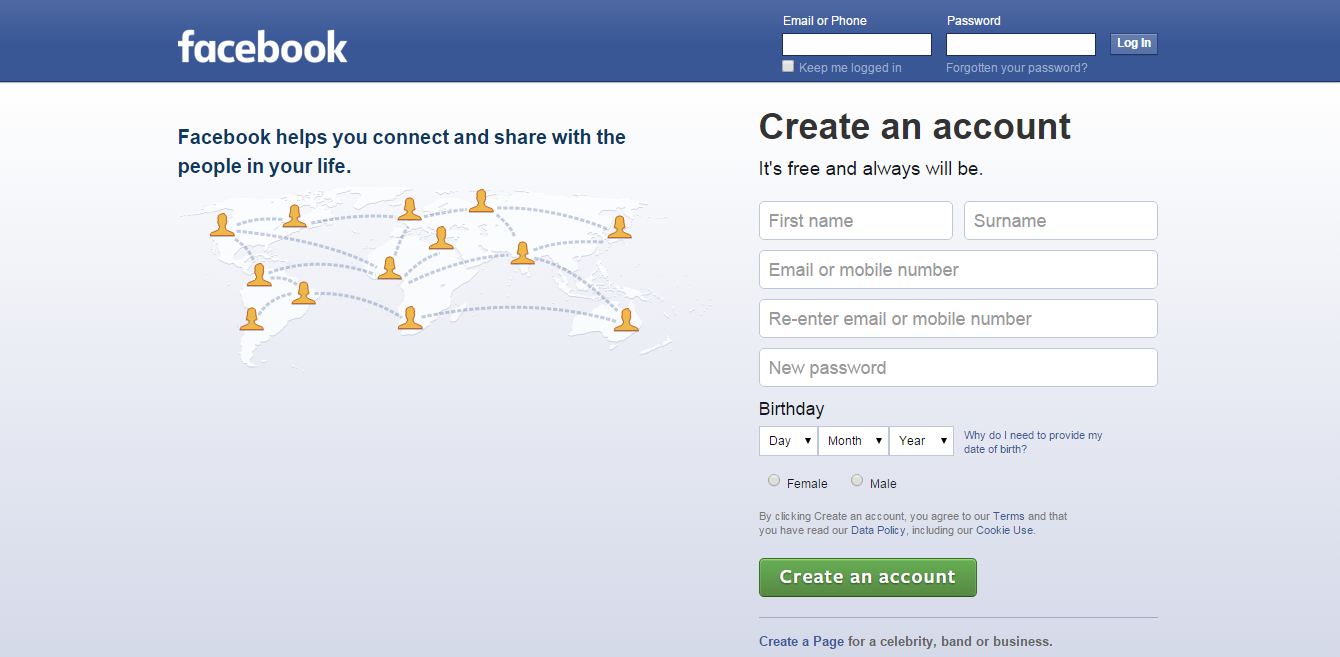The height and width of the screenshot is (657, 1340).
Task: Focus the Surname field
Action: click(1061, 221)
